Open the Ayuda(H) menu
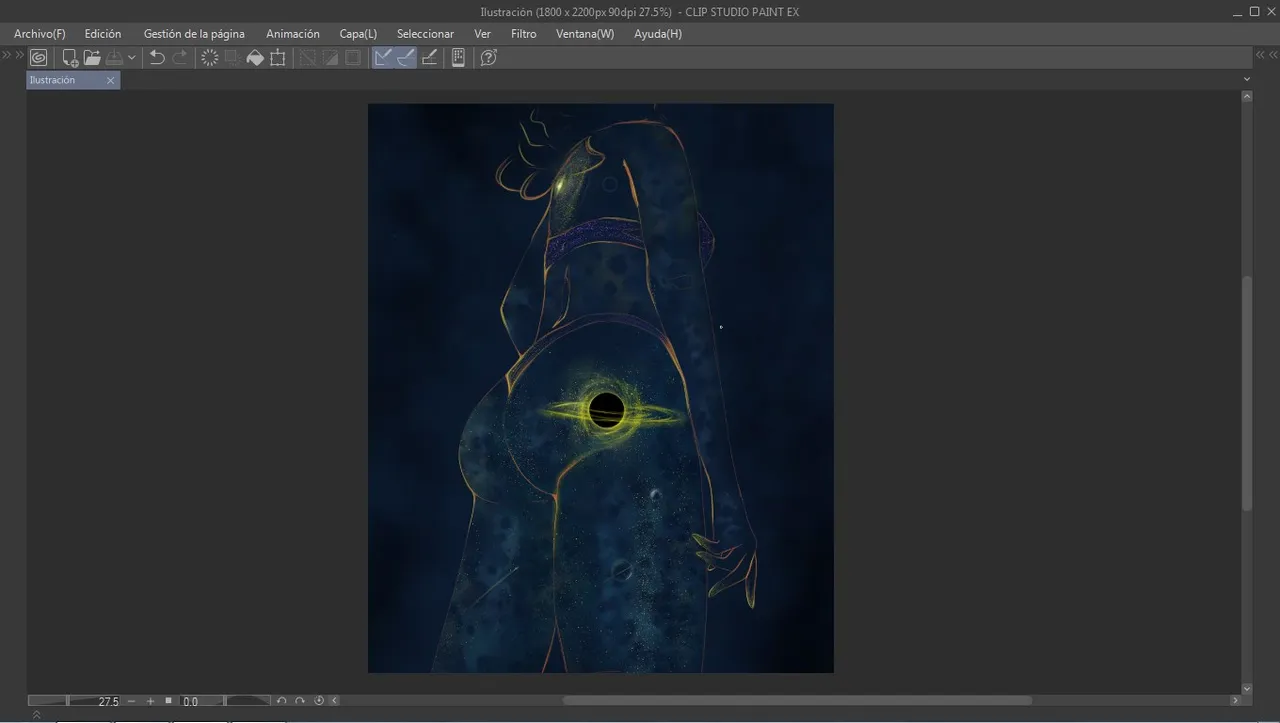 [658, 34]
